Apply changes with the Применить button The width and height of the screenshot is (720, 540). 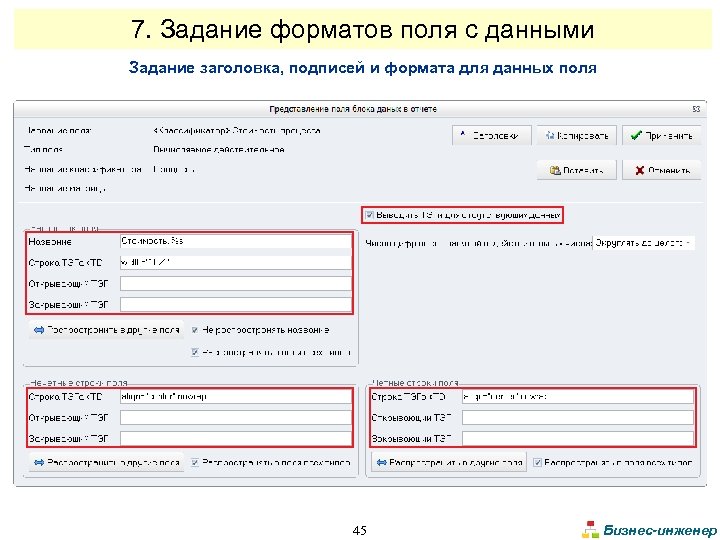(662, 135)
